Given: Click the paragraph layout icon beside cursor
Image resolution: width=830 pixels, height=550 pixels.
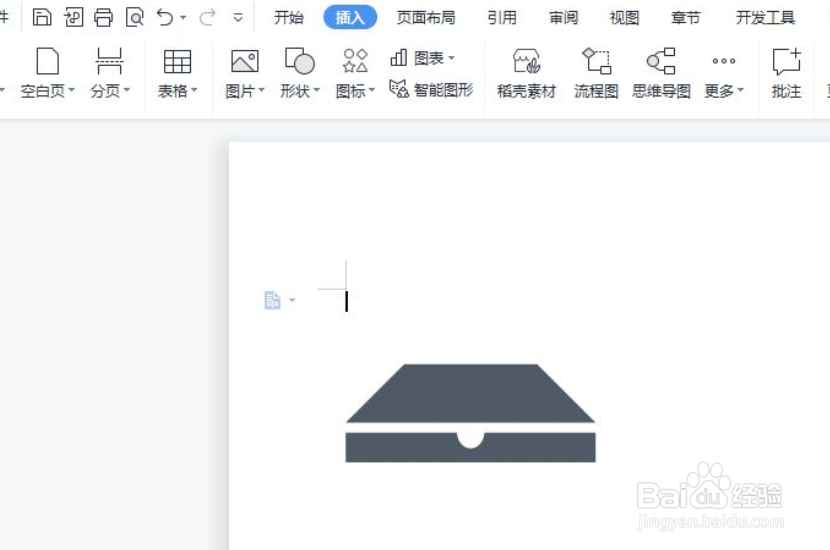Looking at the screenshot, I should click(272, 300).
